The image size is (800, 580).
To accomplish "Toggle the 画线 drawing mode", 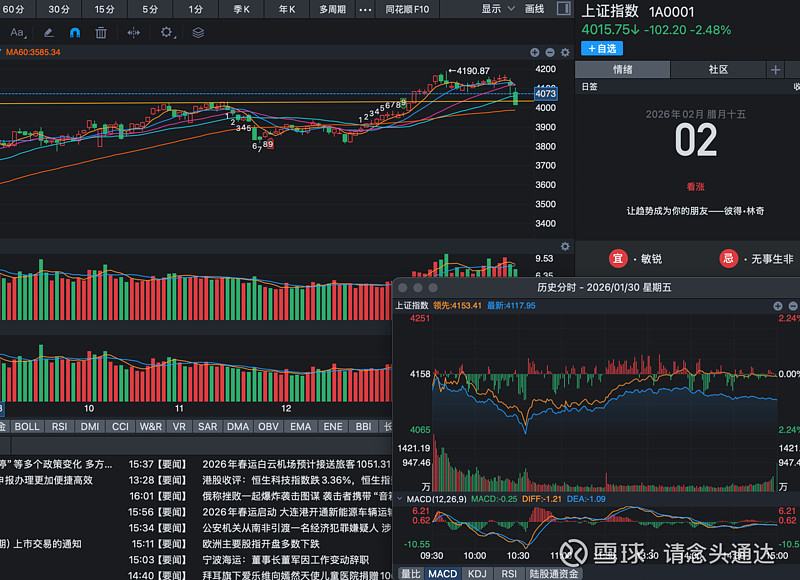I will click(534, 9).
